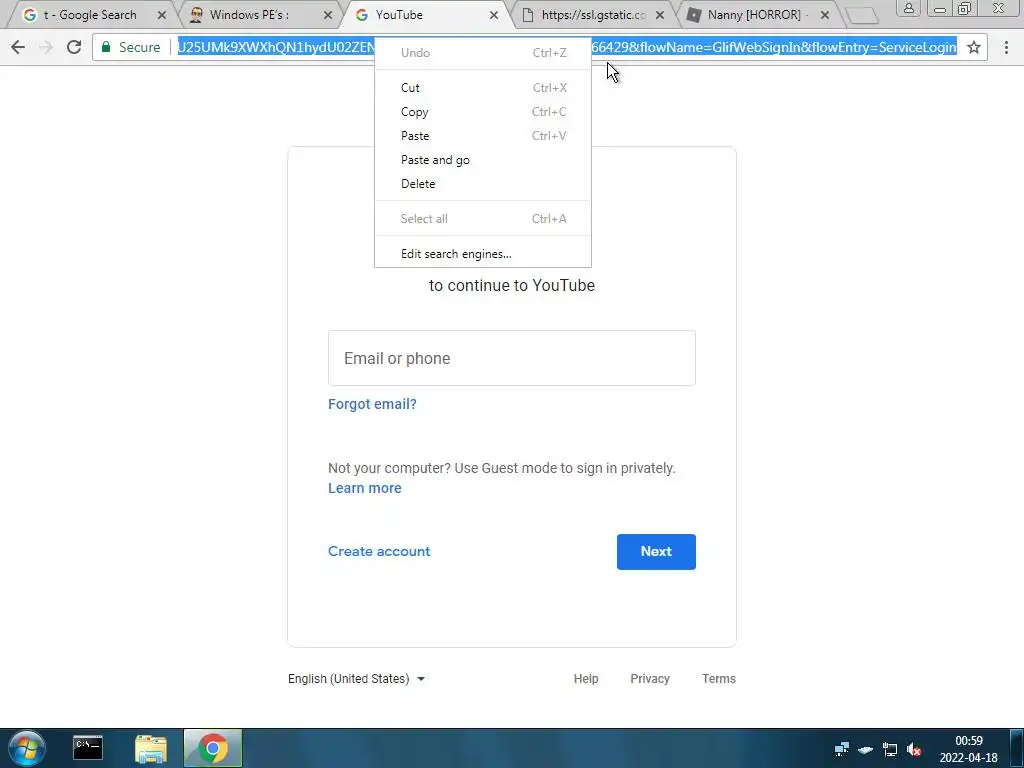Switch to the Windows PE's tab
The image size is (1024, 768).
[249, 15]
